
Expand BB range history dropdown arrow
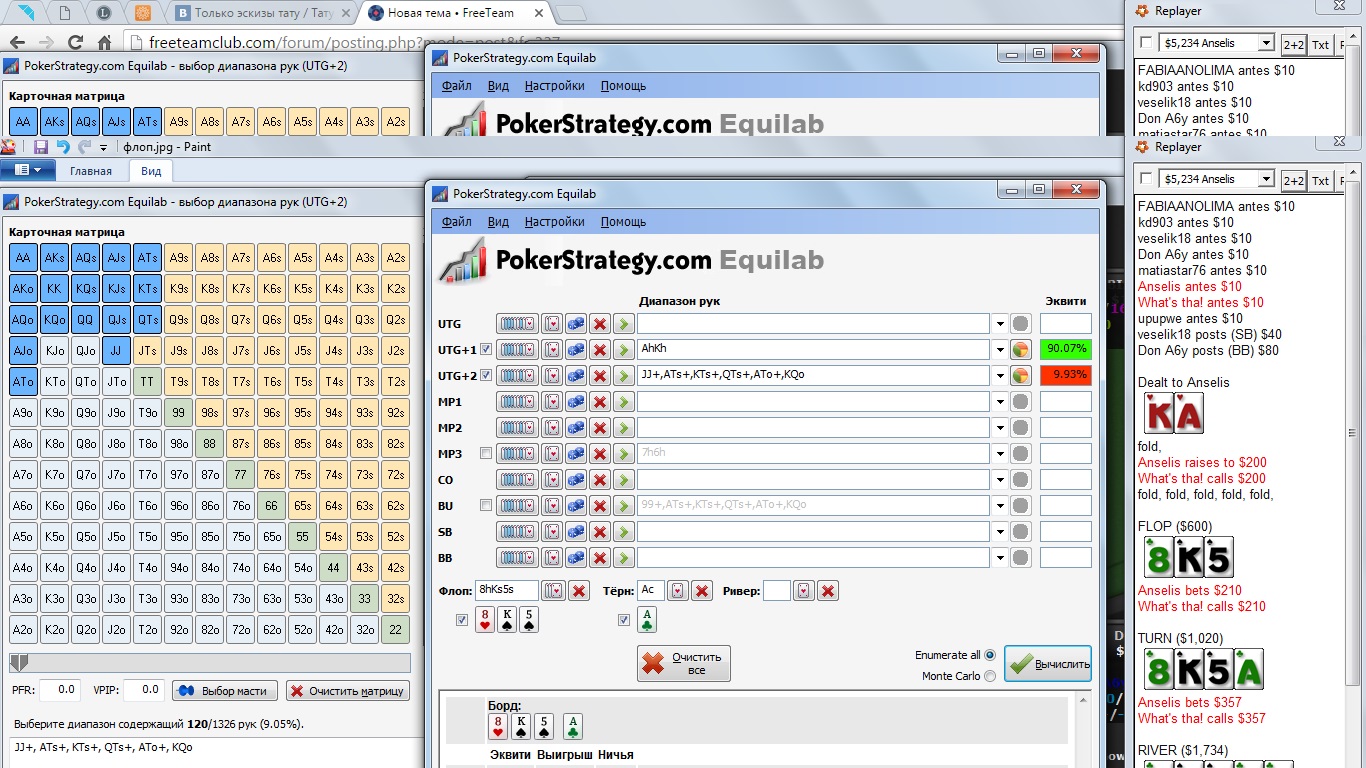999,558
